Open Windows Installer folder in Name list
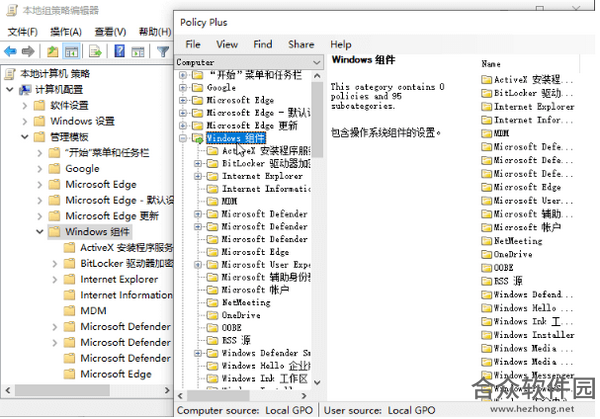Viewport: 600px width, 419px height. [534, 335]
